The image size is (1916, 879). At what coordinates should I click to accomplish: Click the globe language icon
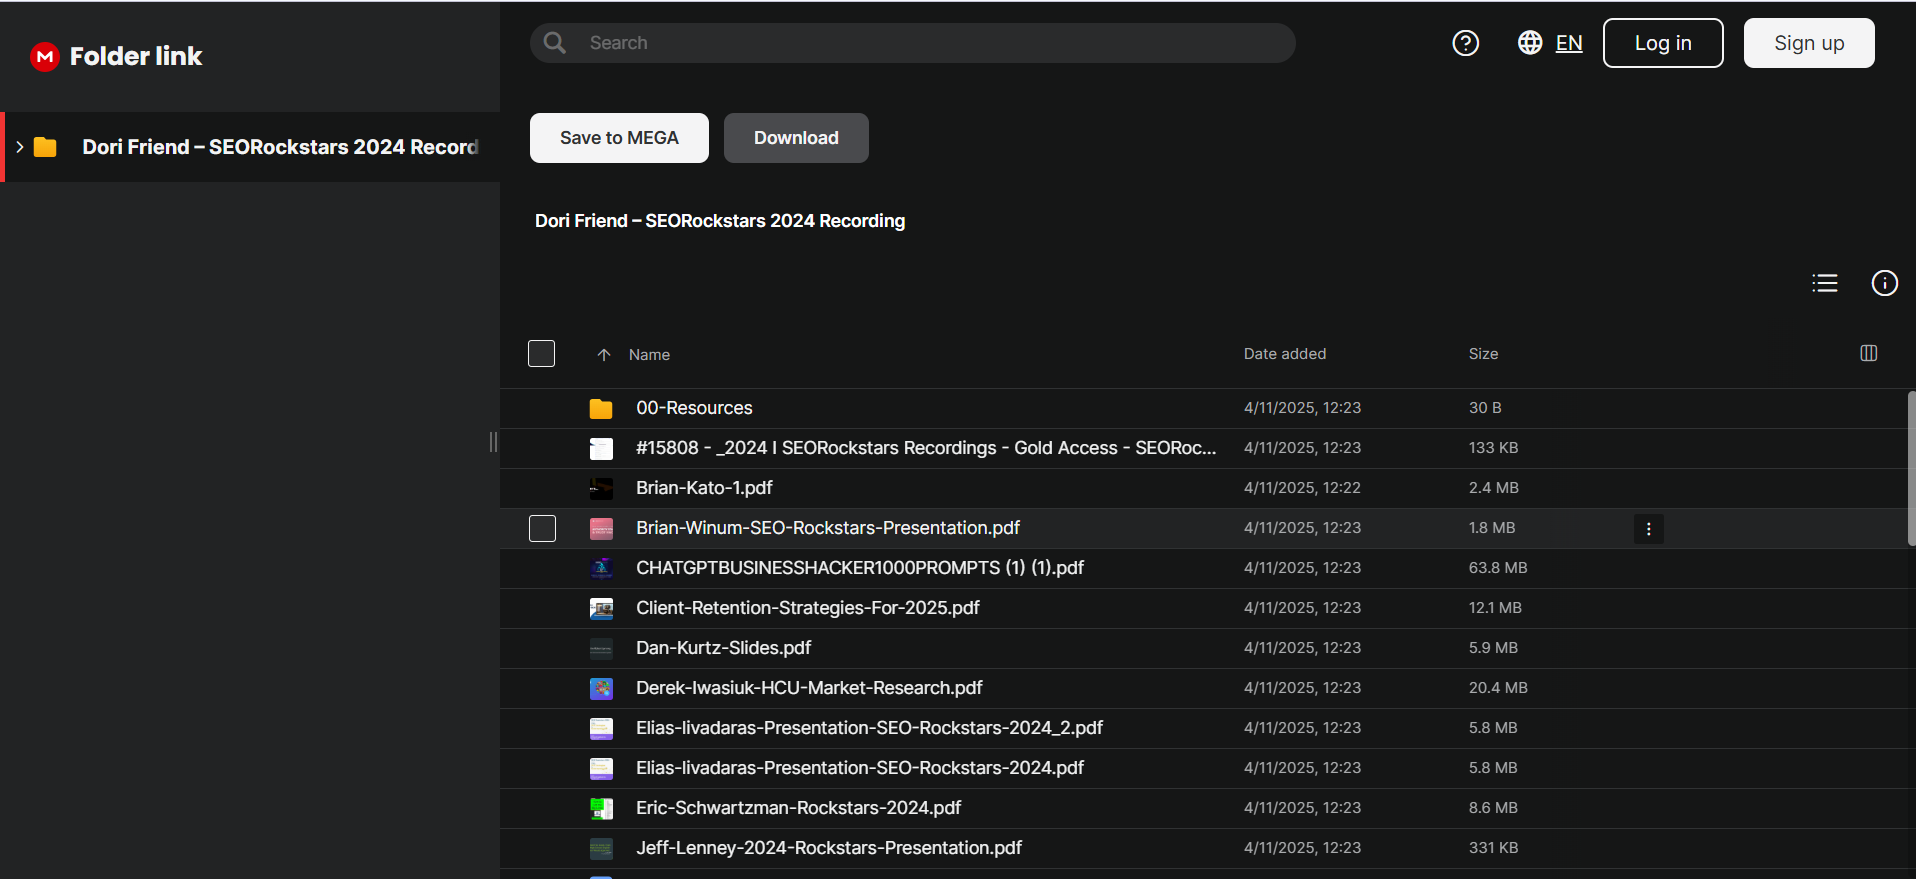[x=1530, y=43]
